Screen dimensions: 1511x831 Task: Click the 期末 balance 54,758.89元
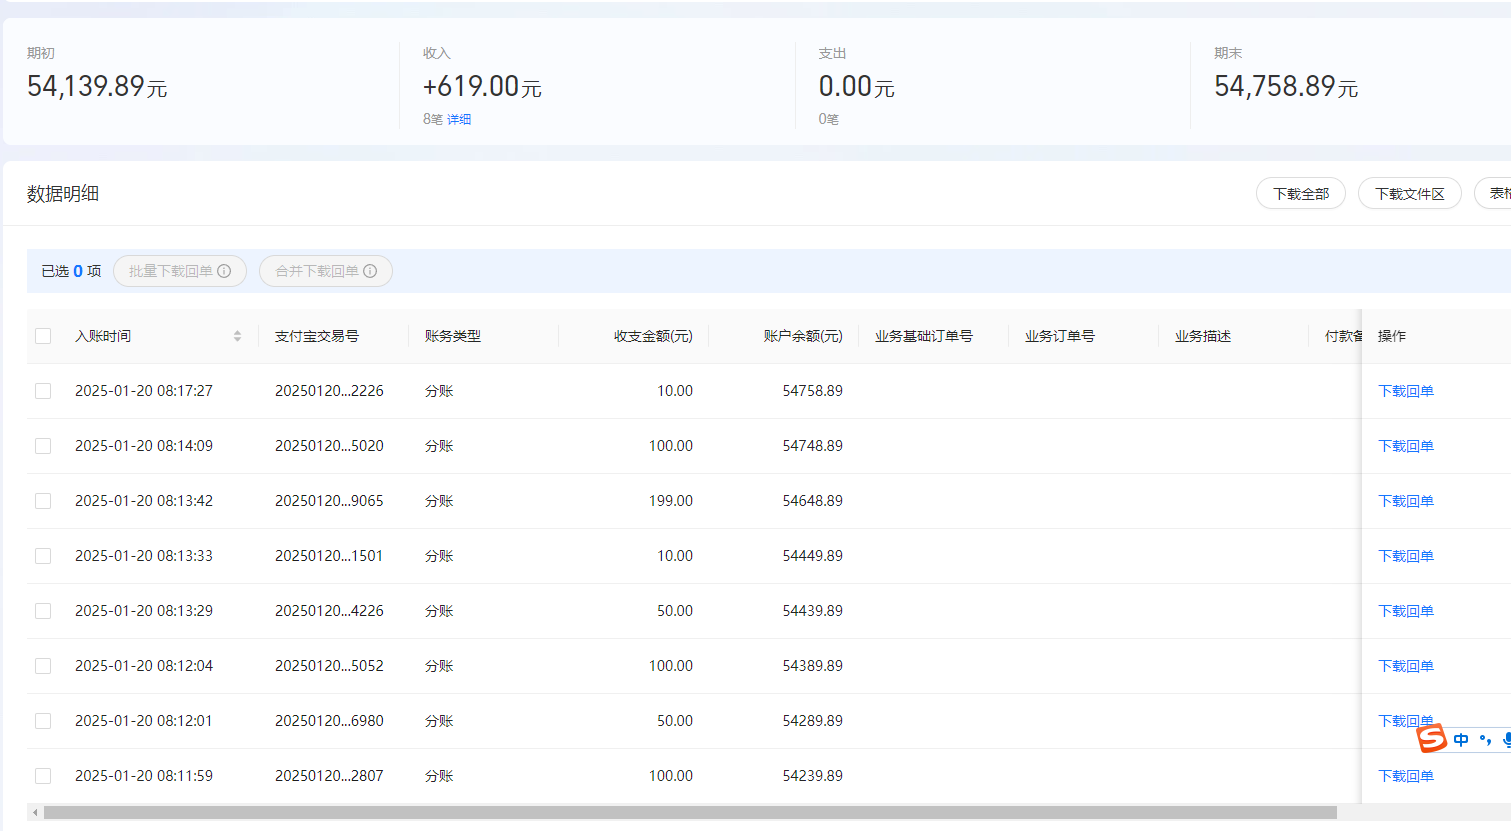(x=1286, y=87)
